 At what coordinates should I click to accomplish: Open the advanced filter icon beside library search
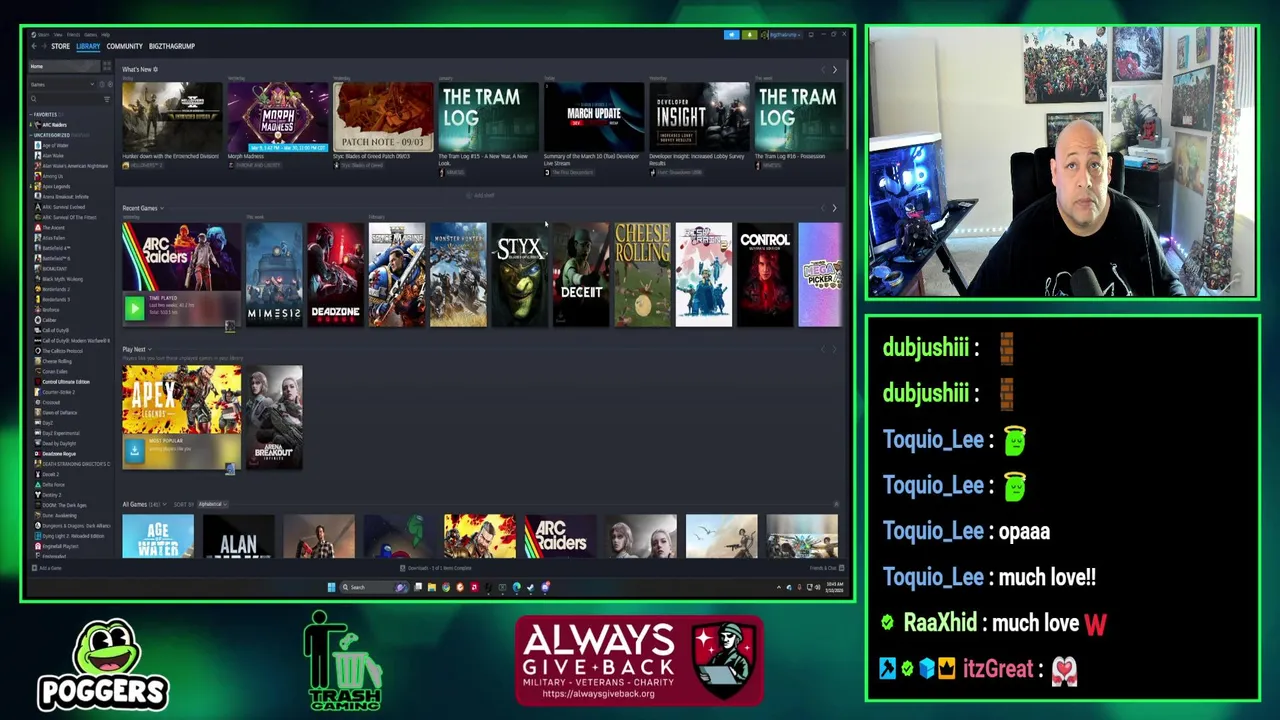107,99
